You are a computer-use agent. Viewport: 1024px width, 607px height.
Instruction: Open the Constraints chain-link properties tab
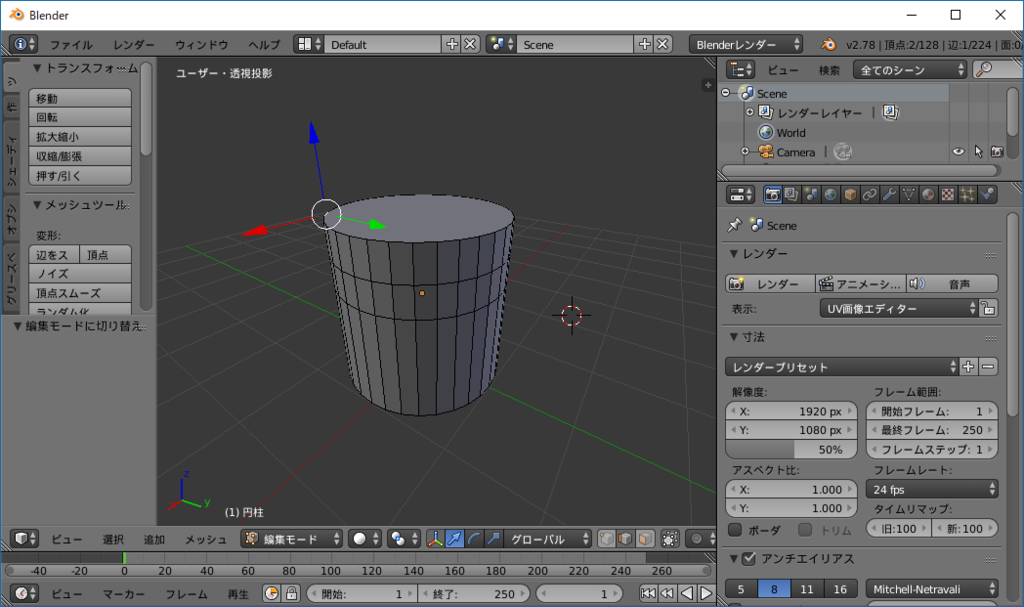[869, 194]
